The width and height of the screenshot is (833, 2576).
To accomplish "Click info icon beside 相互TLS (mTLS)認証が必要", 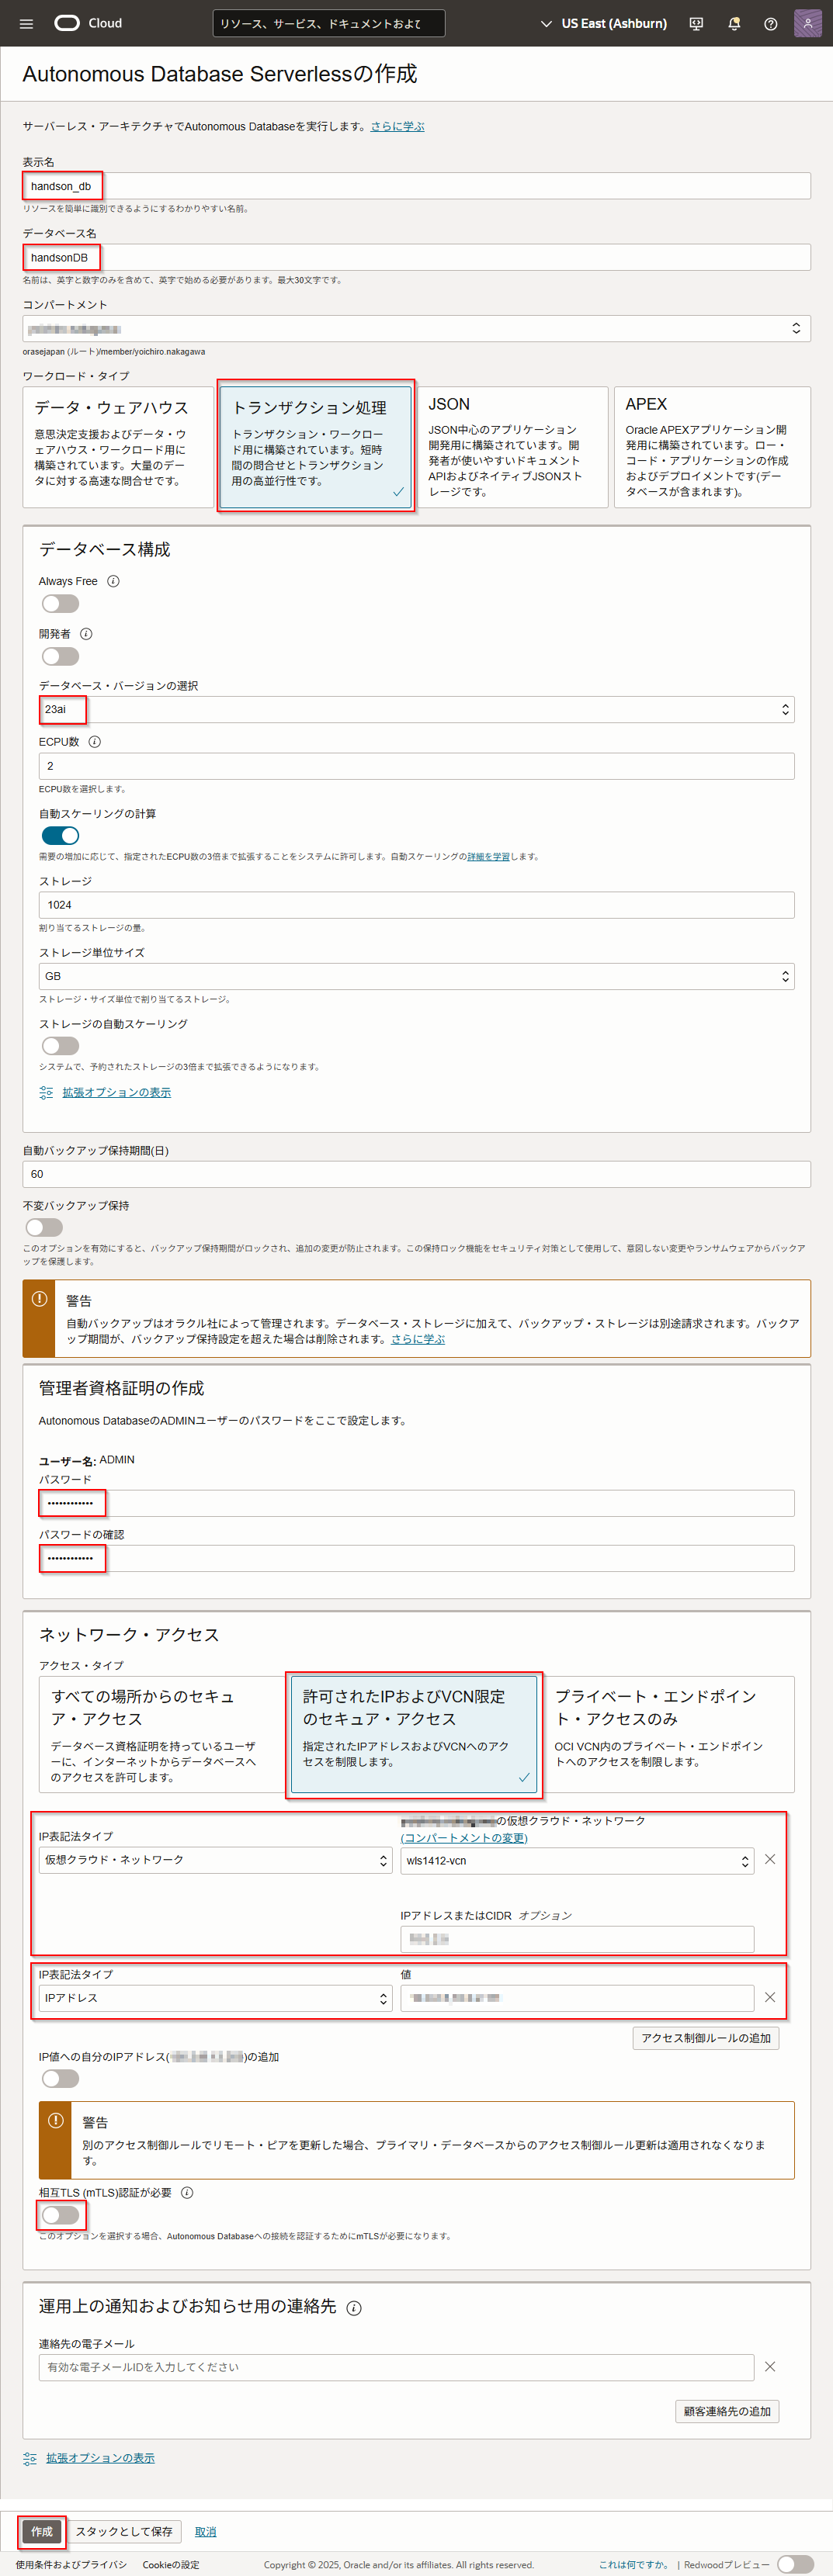I will [x=187, y=2193].
